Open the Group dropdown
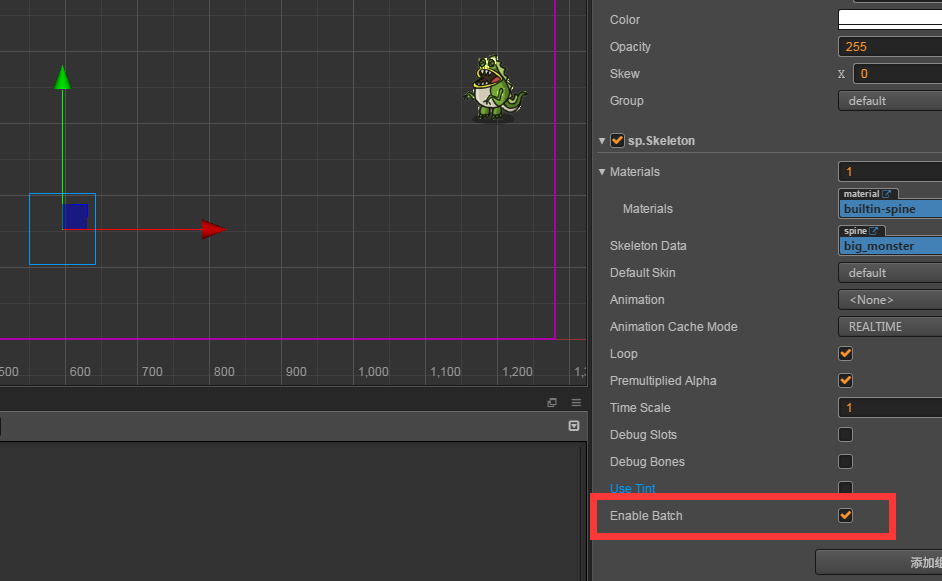Screen dimensions: 942x581 (x=890, y=101)
